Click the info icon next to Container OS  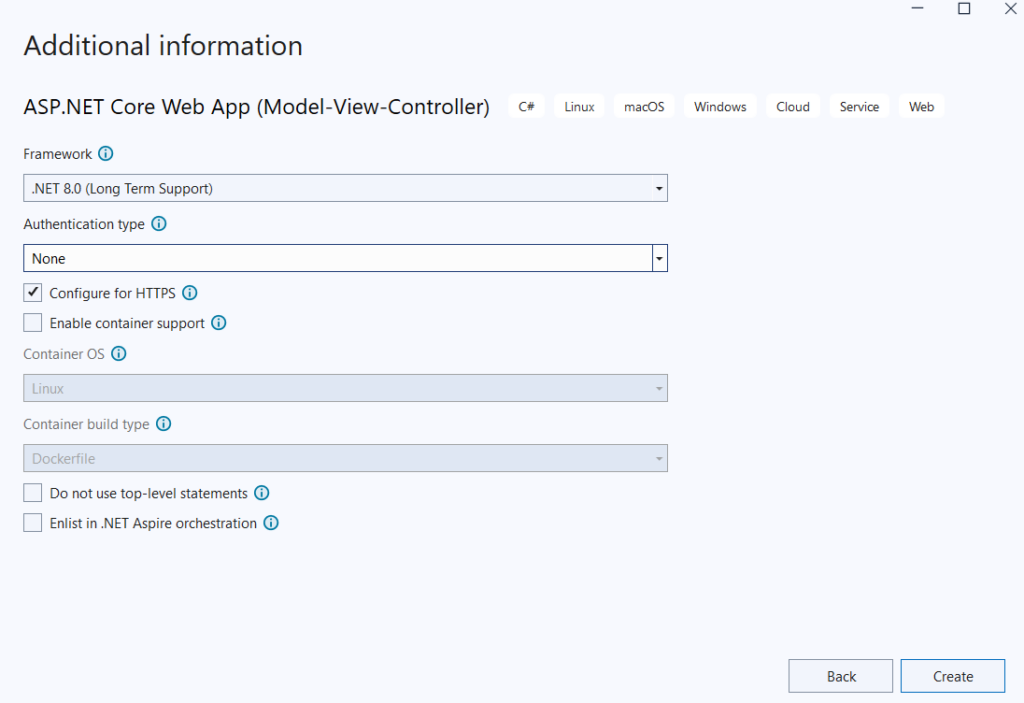point(118,353)
